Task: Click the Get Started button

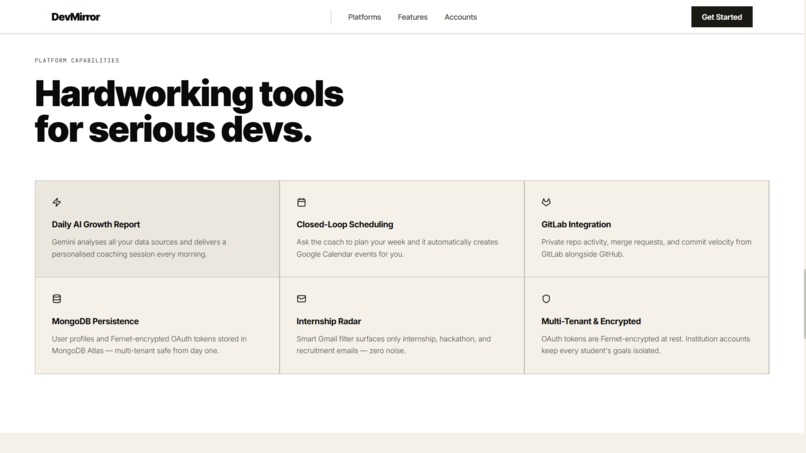Action: (x=722, y=17)
